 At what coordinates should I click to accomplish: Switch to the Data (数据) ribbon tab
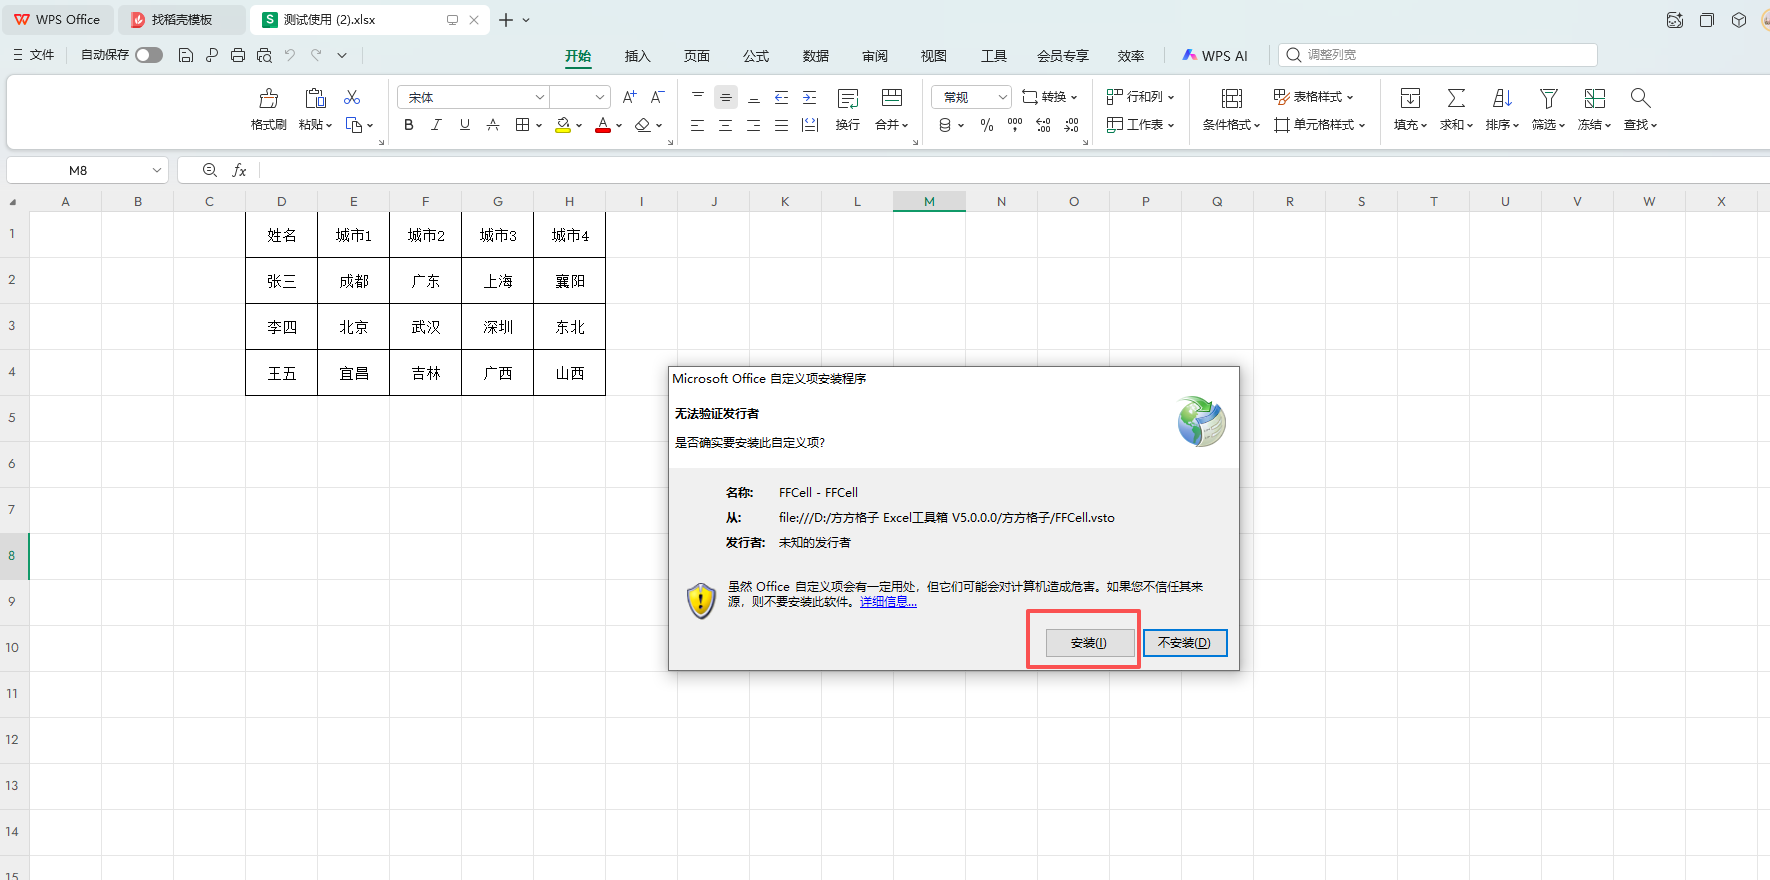(816, 56)
